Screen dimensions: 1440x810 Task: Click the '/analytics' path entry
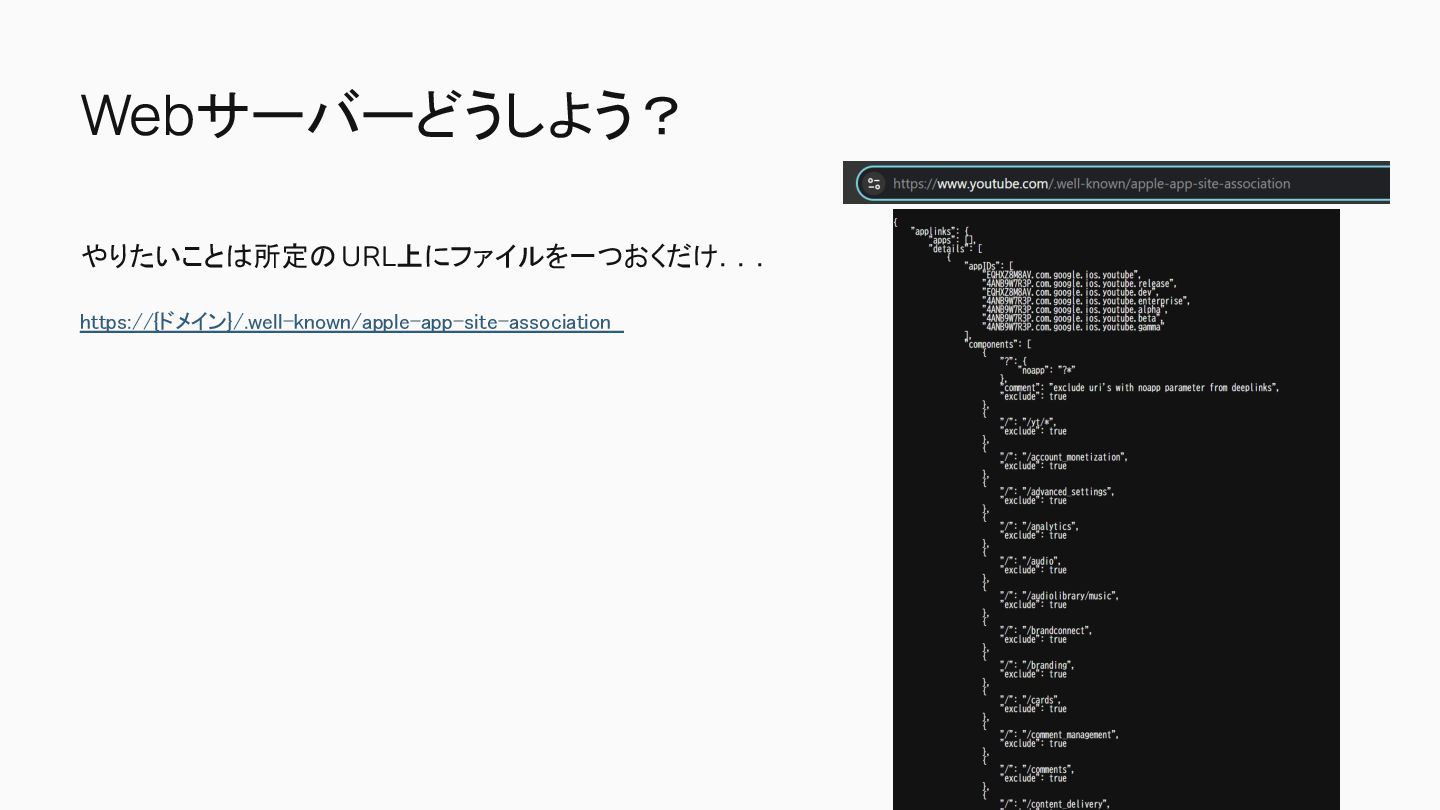coord(1039,527)
